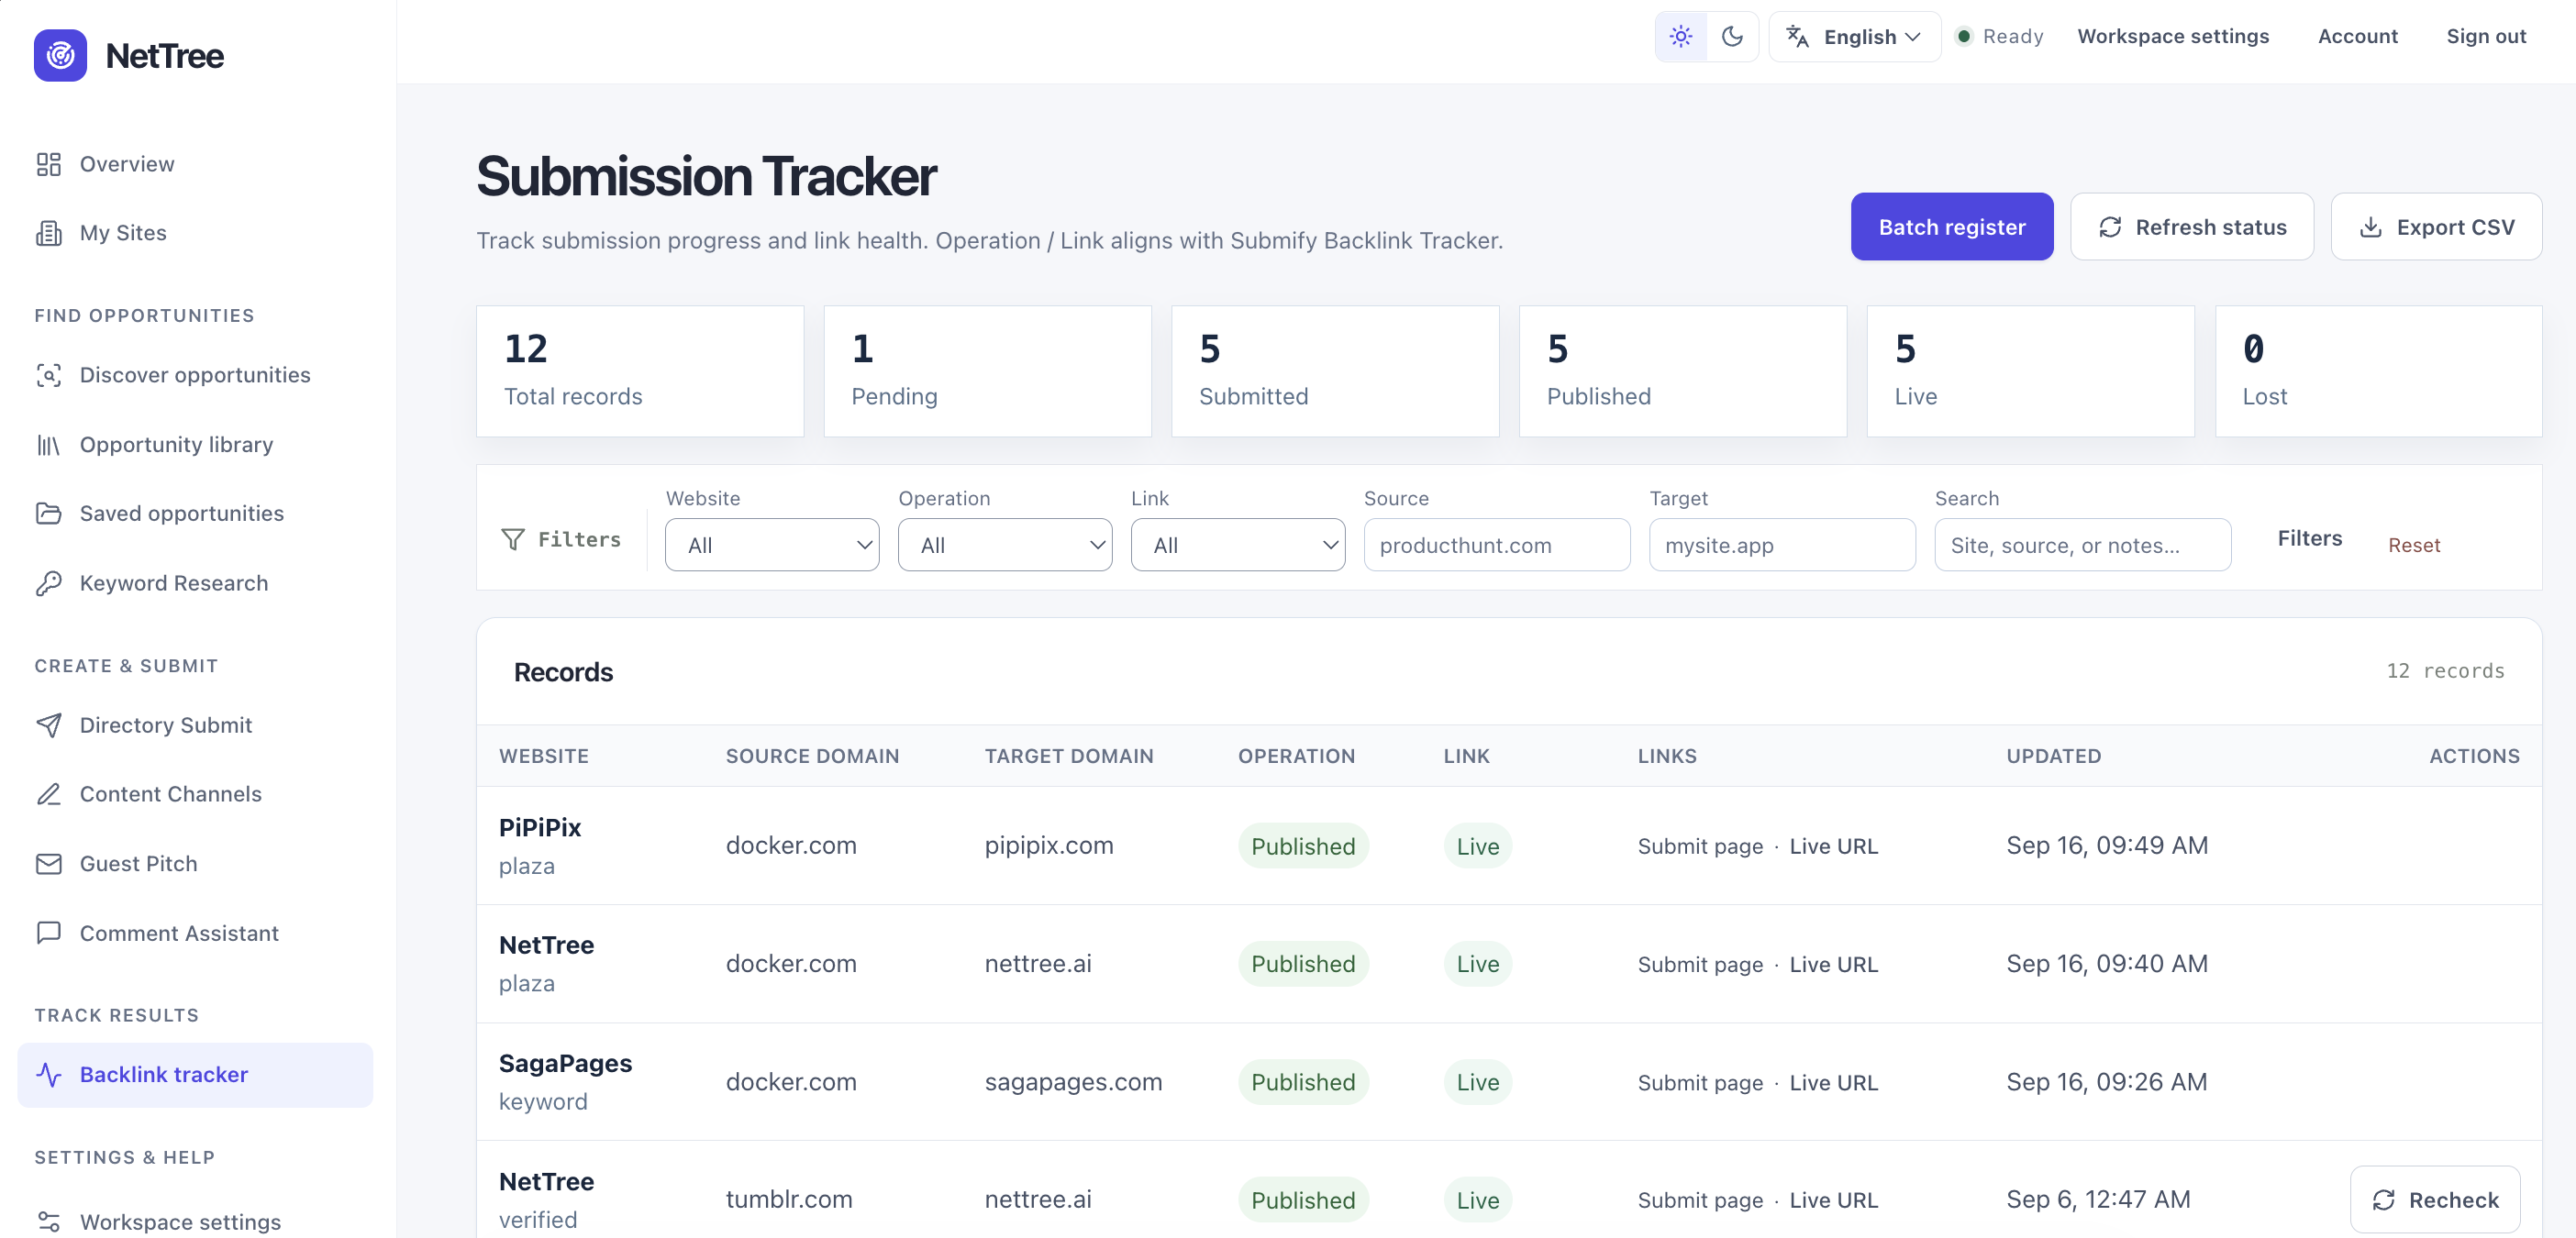The height and width of the screenshot is (1238, 2576).
Task: Click the UPDATED column header
Action: click(x=2053, y=756)
